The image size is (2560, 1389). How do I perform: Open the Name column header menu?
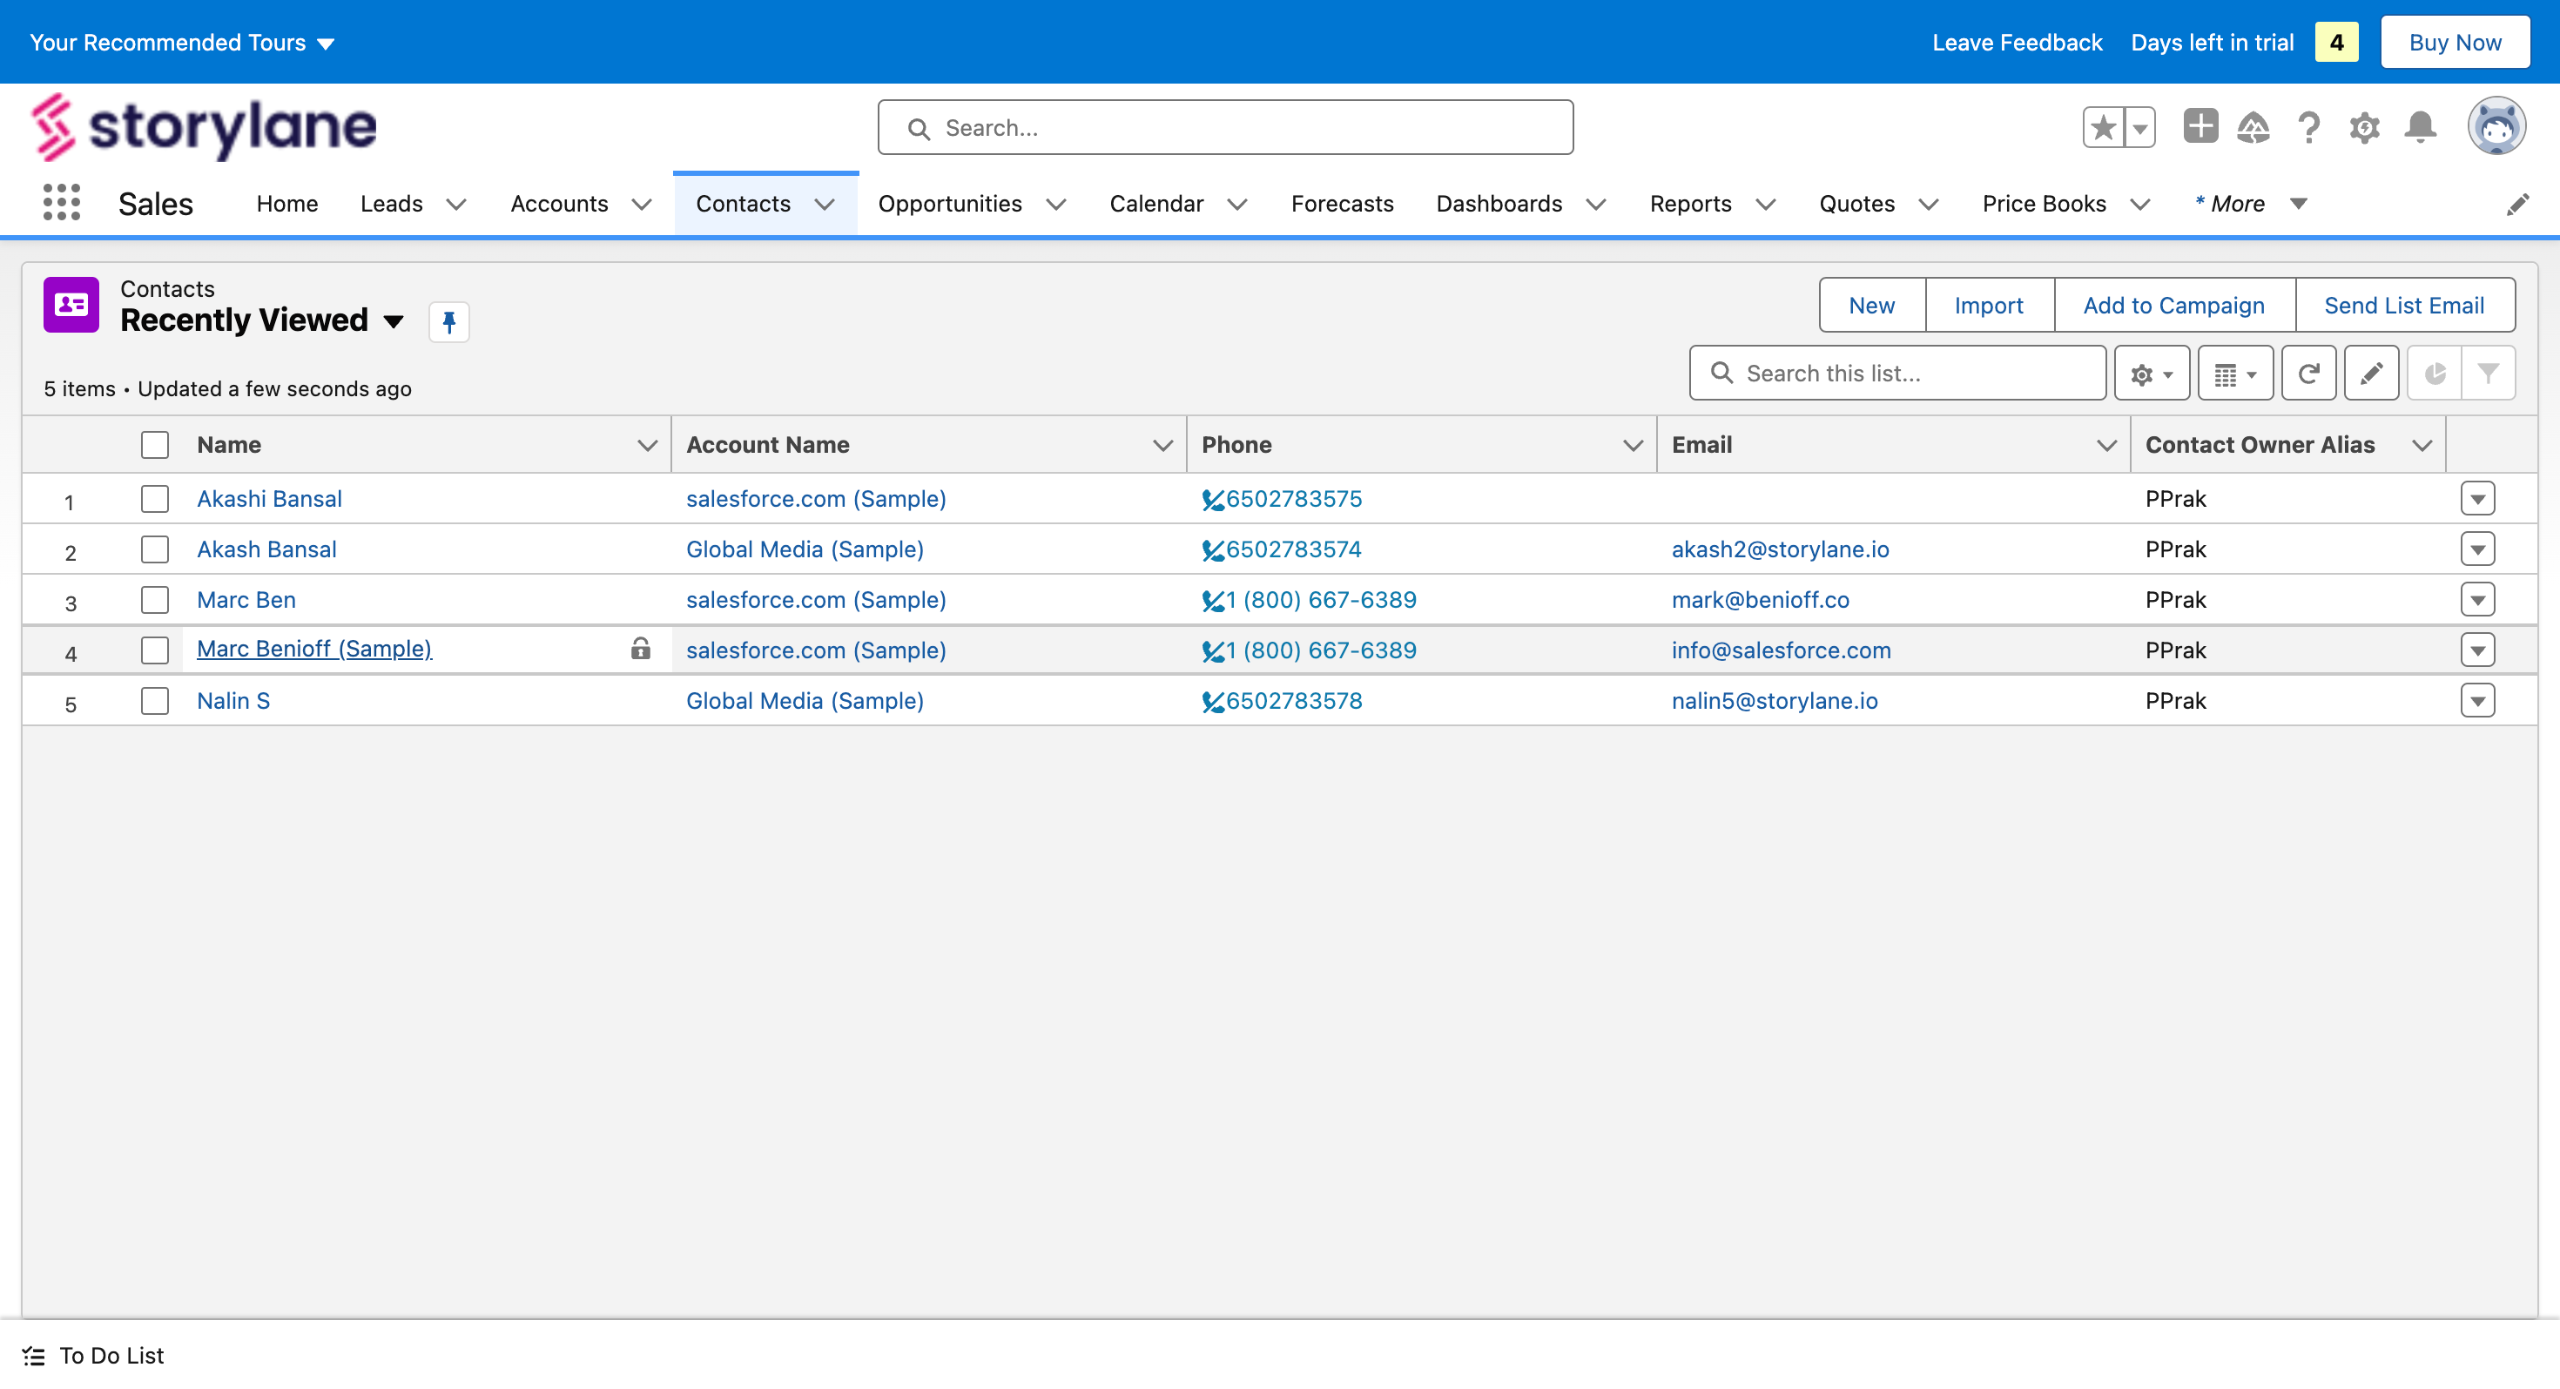[x=647, y=445]
